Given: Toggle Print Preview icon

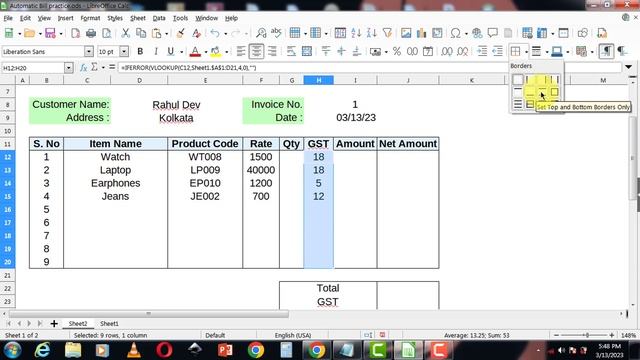Looking at the screenshot, I should (107, 33).
